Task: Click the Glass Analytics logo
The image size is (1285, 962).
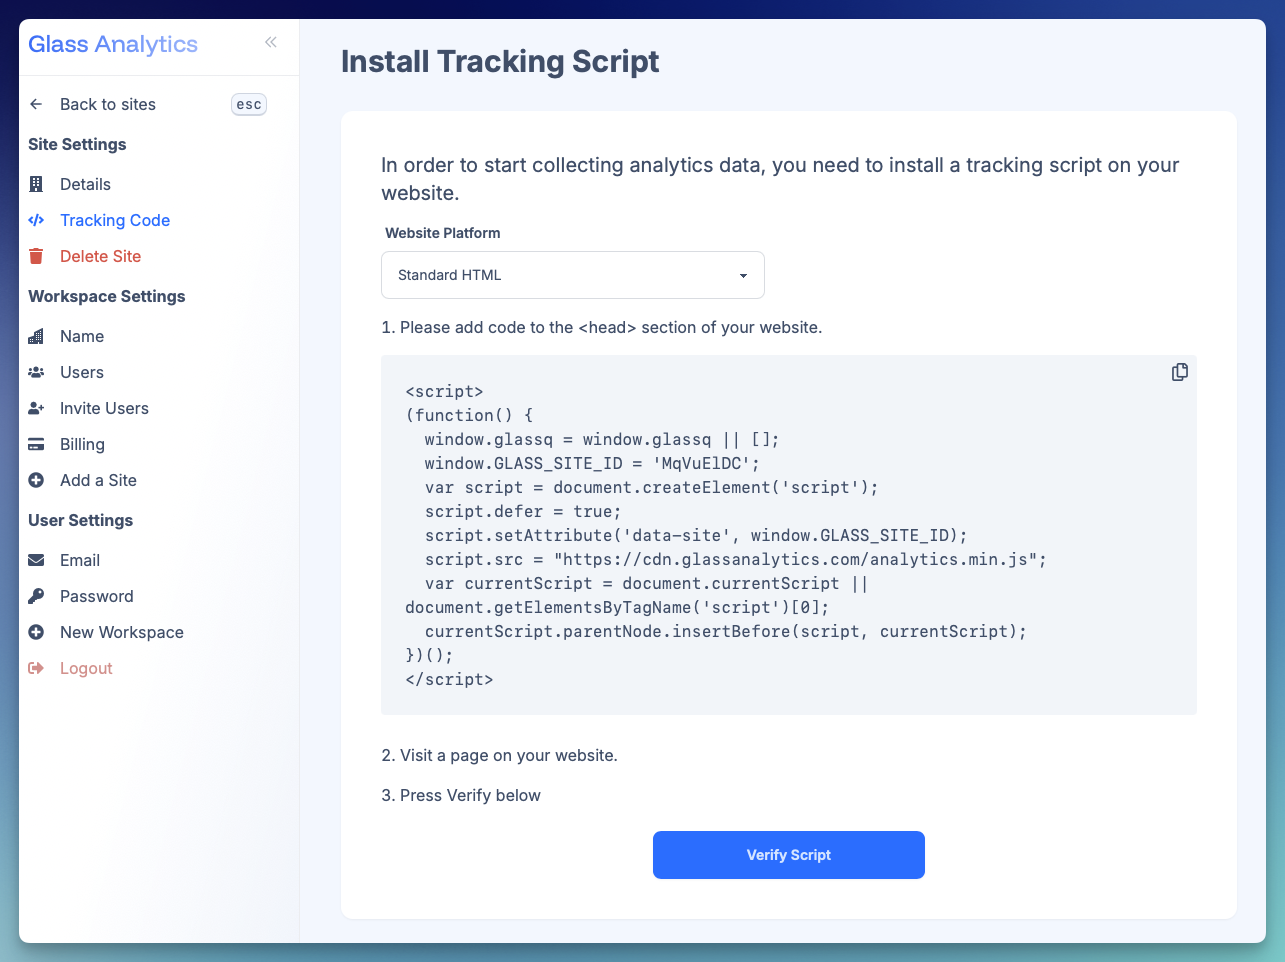Action: pos(113,44)
